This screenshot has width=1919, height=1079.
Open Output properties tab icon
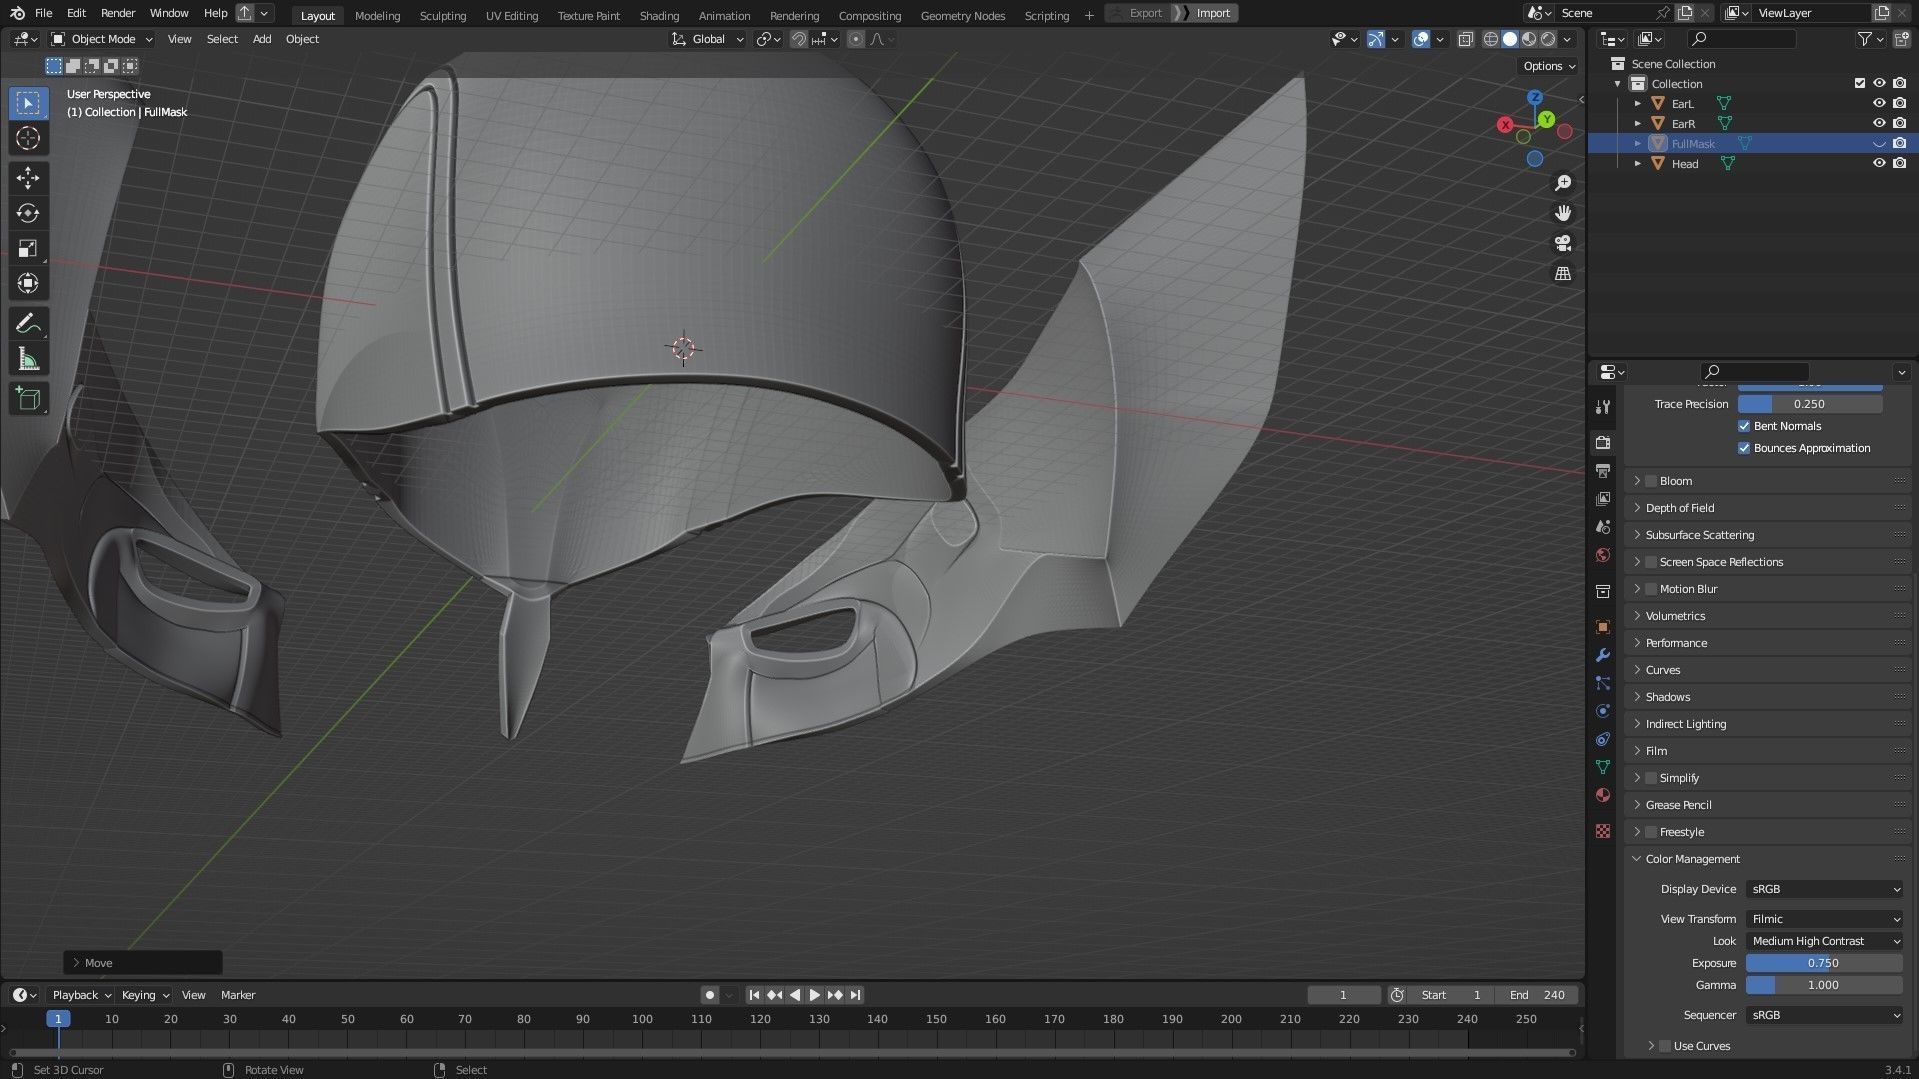click(1603, 471)
